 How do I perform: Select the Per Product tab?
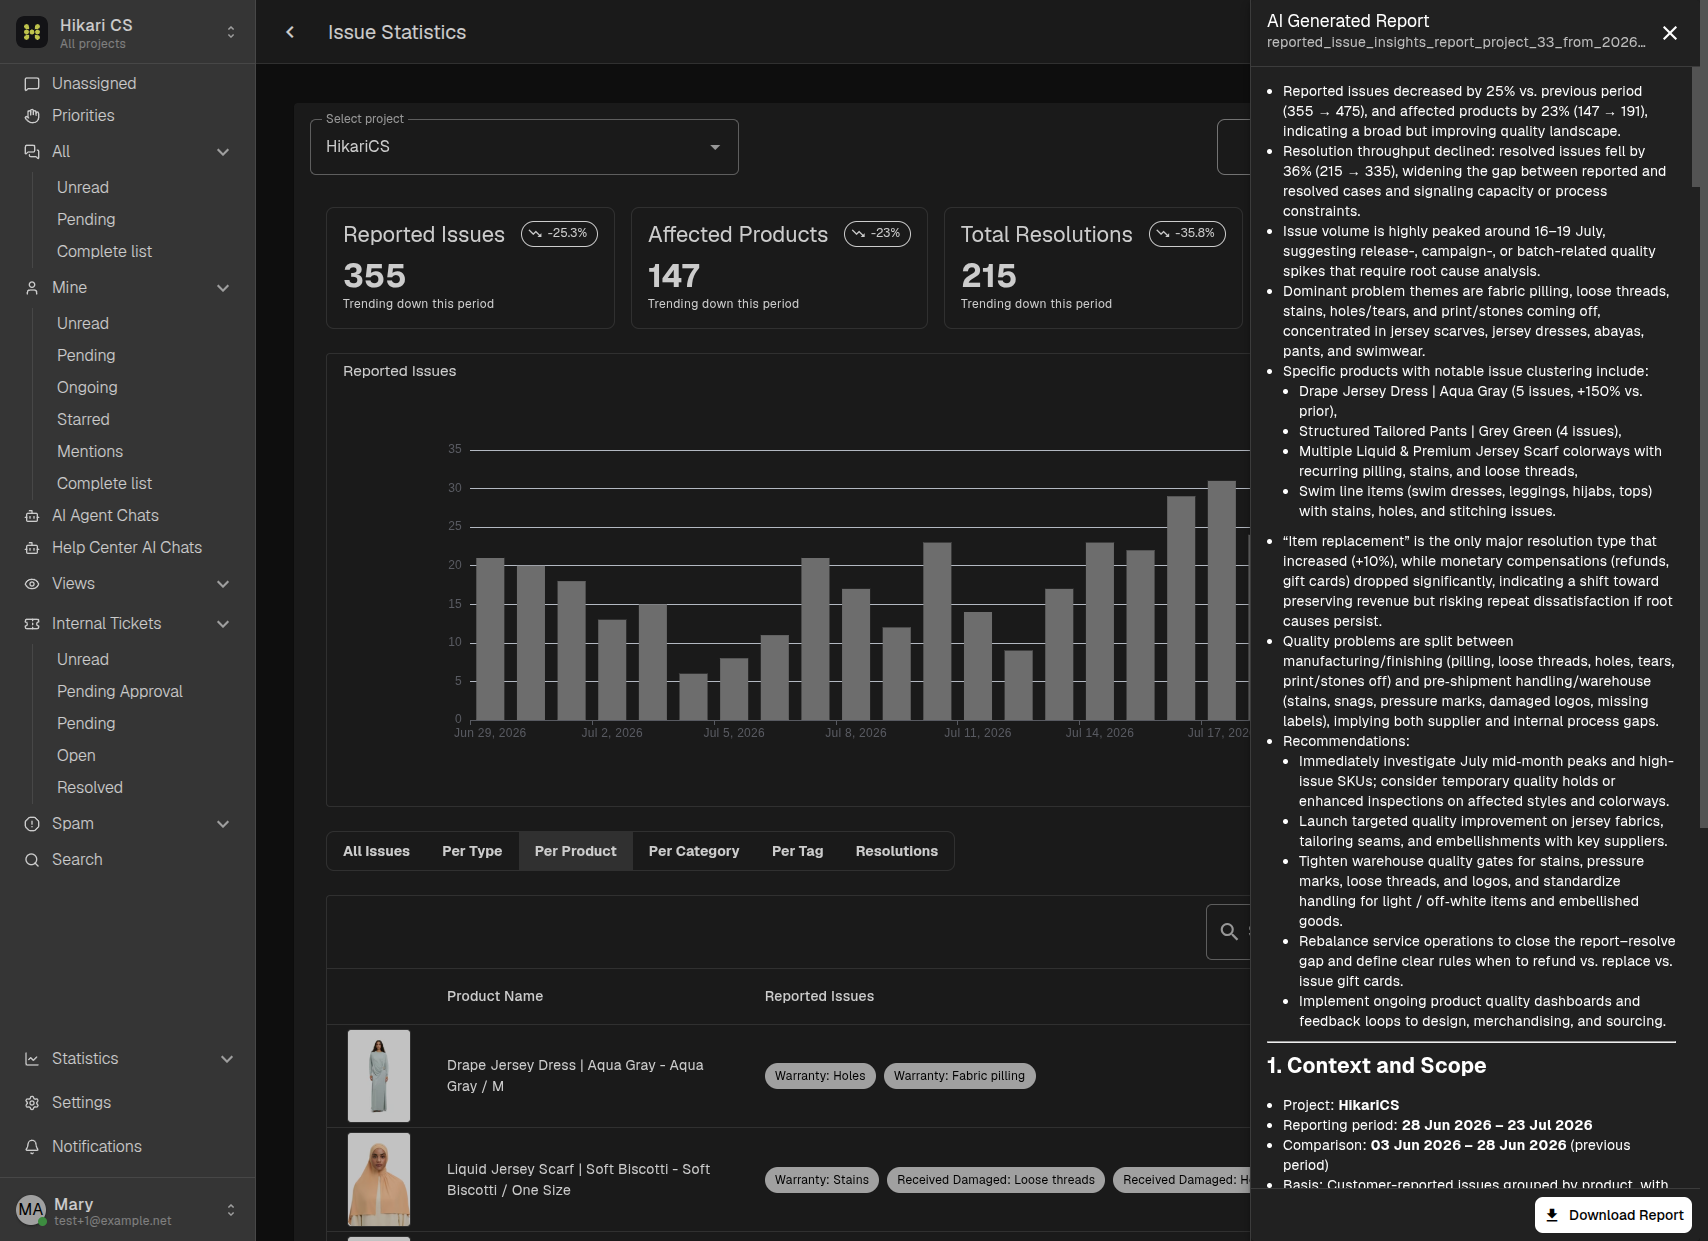(576, 851)
